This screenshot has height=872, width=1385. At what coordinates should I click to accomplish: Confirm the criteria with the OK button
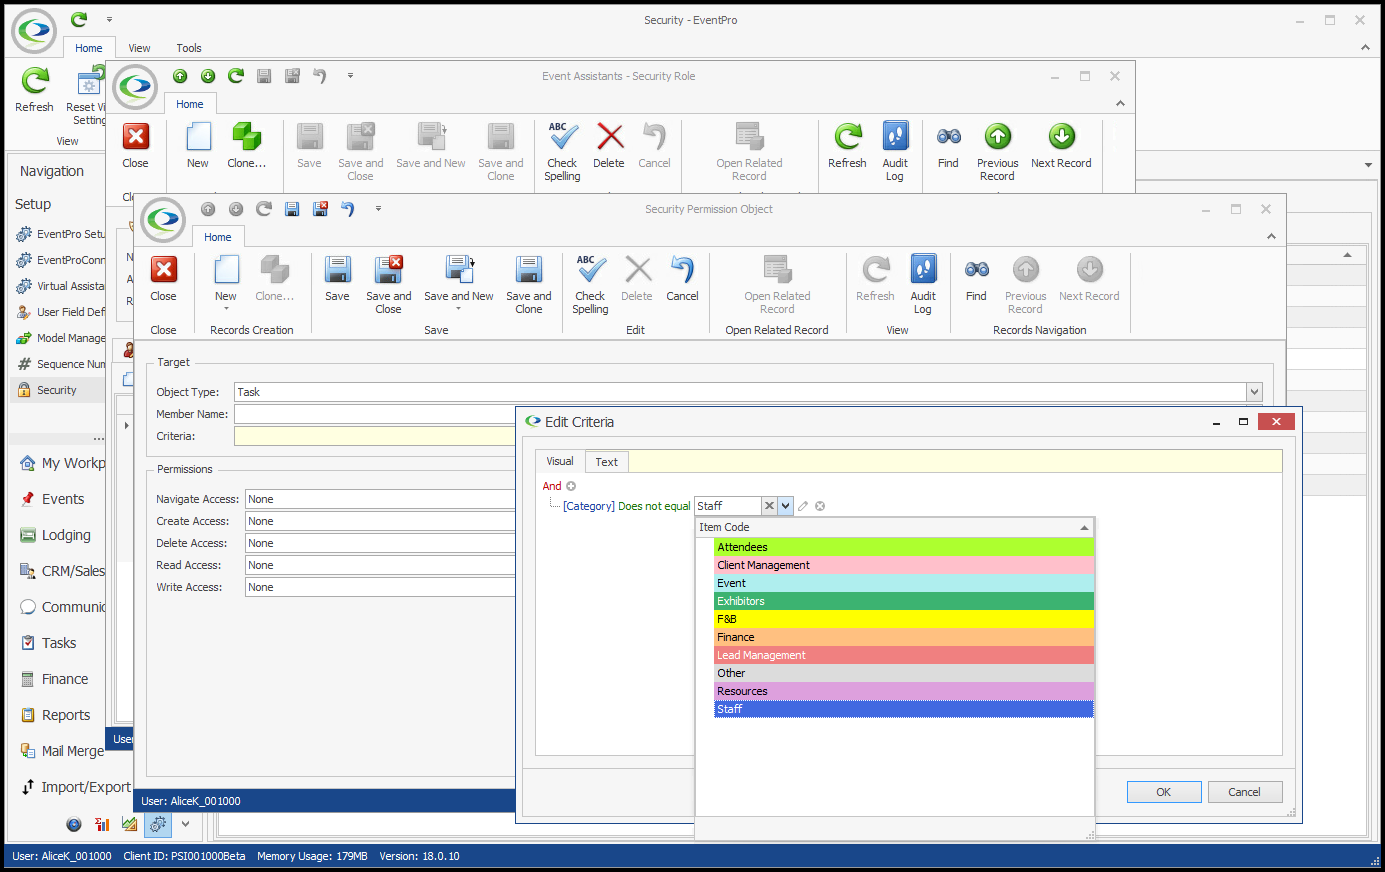[1164, 792]
